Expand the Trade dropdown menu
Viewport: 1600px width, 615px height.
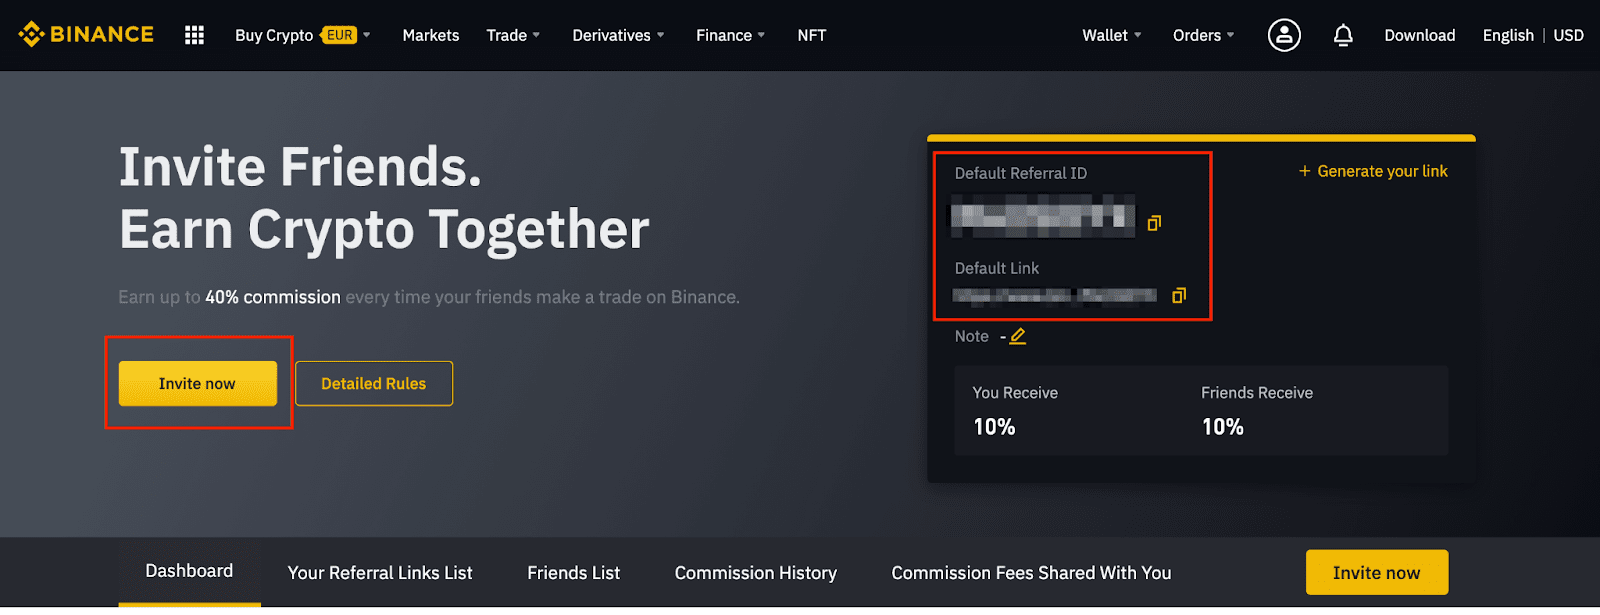[513, 35]
